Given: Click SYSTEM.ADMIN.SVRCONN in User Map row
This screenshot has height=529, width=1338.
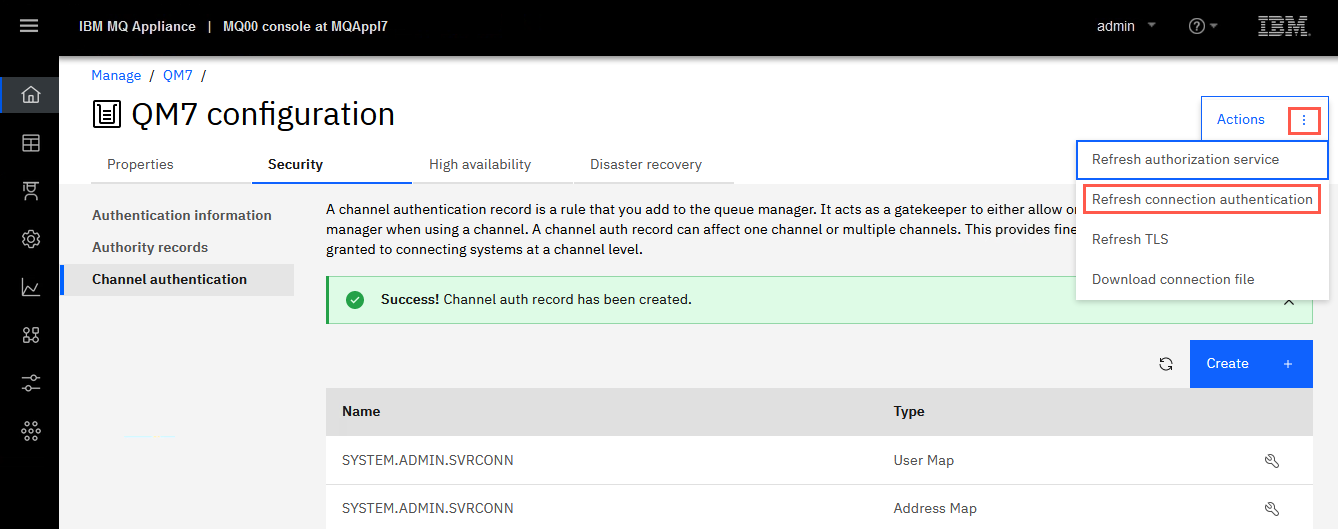Looking at the screenshot, I should click(428, 461).
